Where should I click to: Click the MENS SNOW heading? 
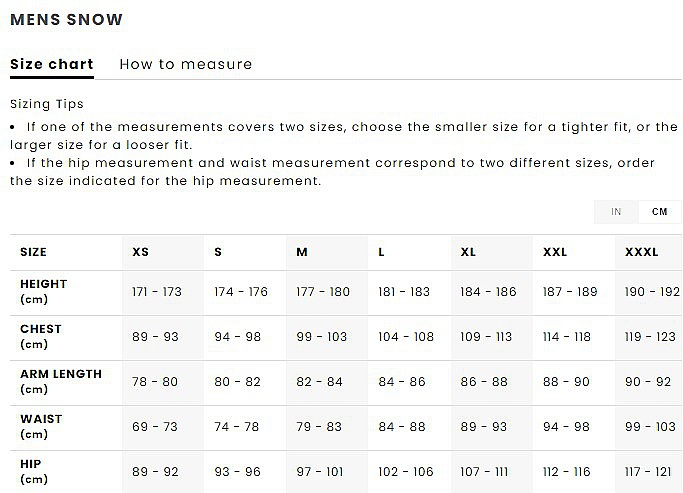click(66, 20)
